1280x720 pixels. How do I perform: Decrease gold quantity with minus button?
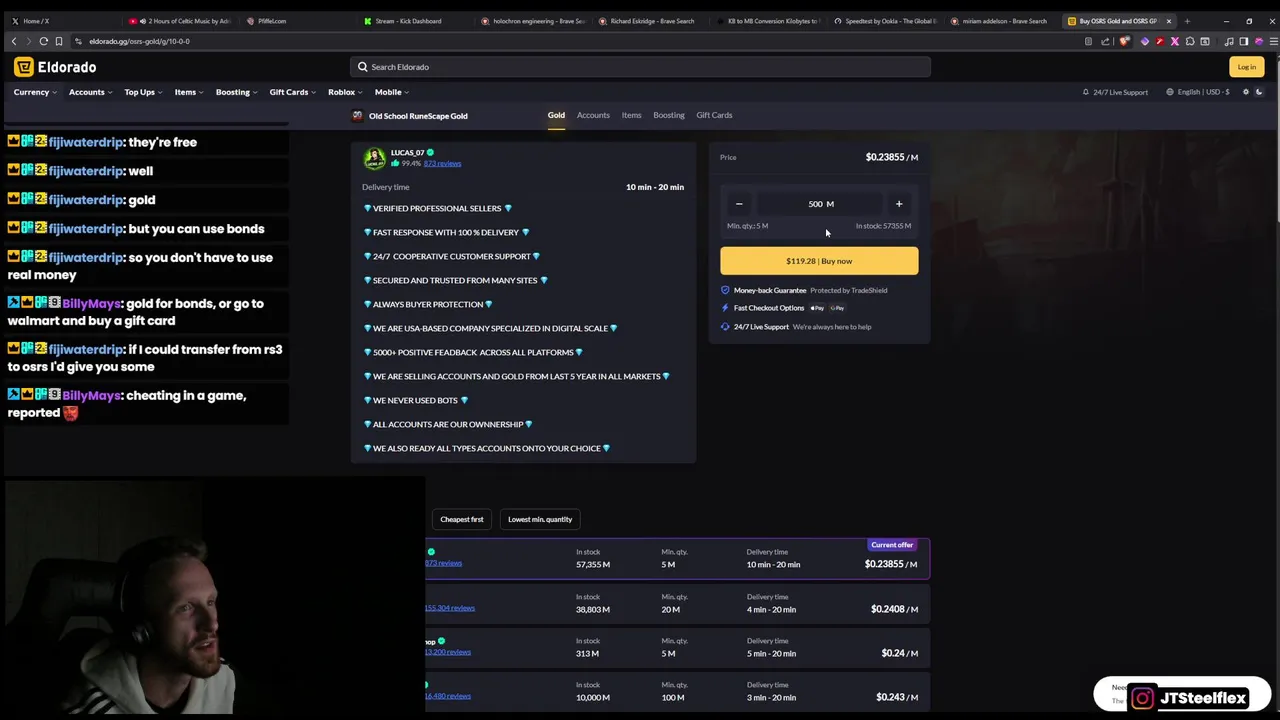[x=739, y=204]
